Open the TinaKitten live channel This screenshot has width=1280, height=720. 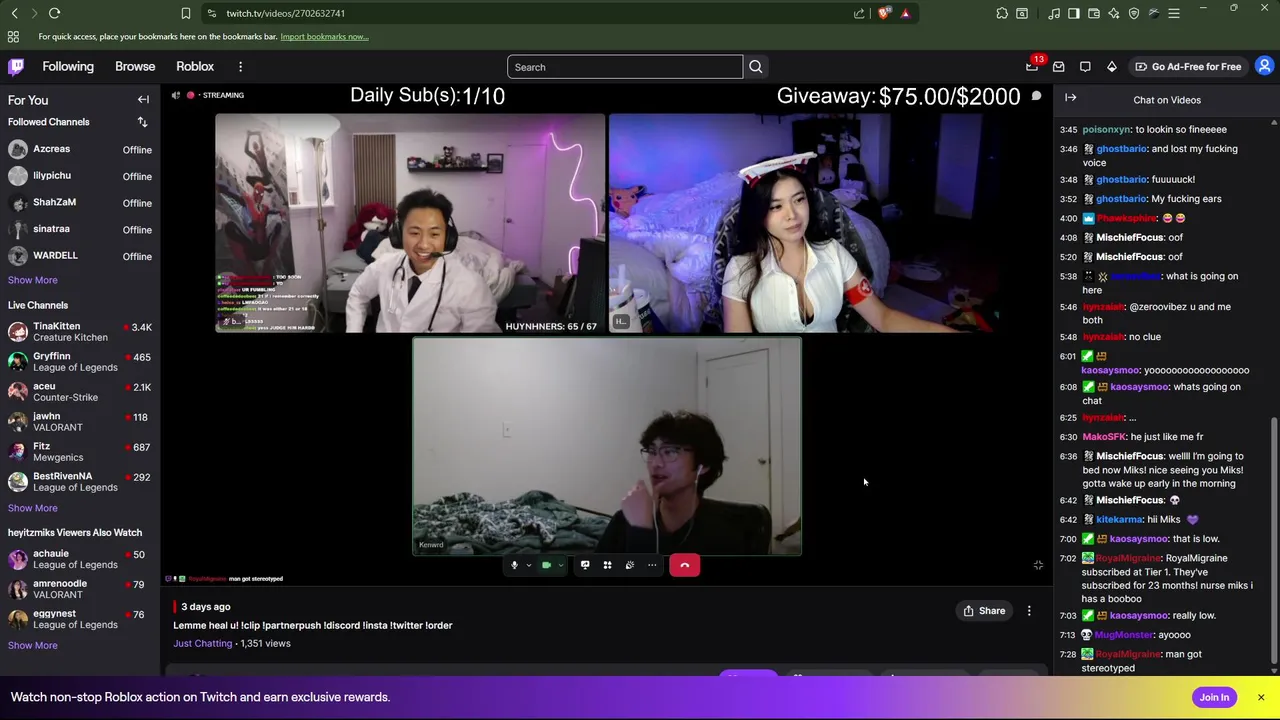pyautogui.click(x=80, y=331)
